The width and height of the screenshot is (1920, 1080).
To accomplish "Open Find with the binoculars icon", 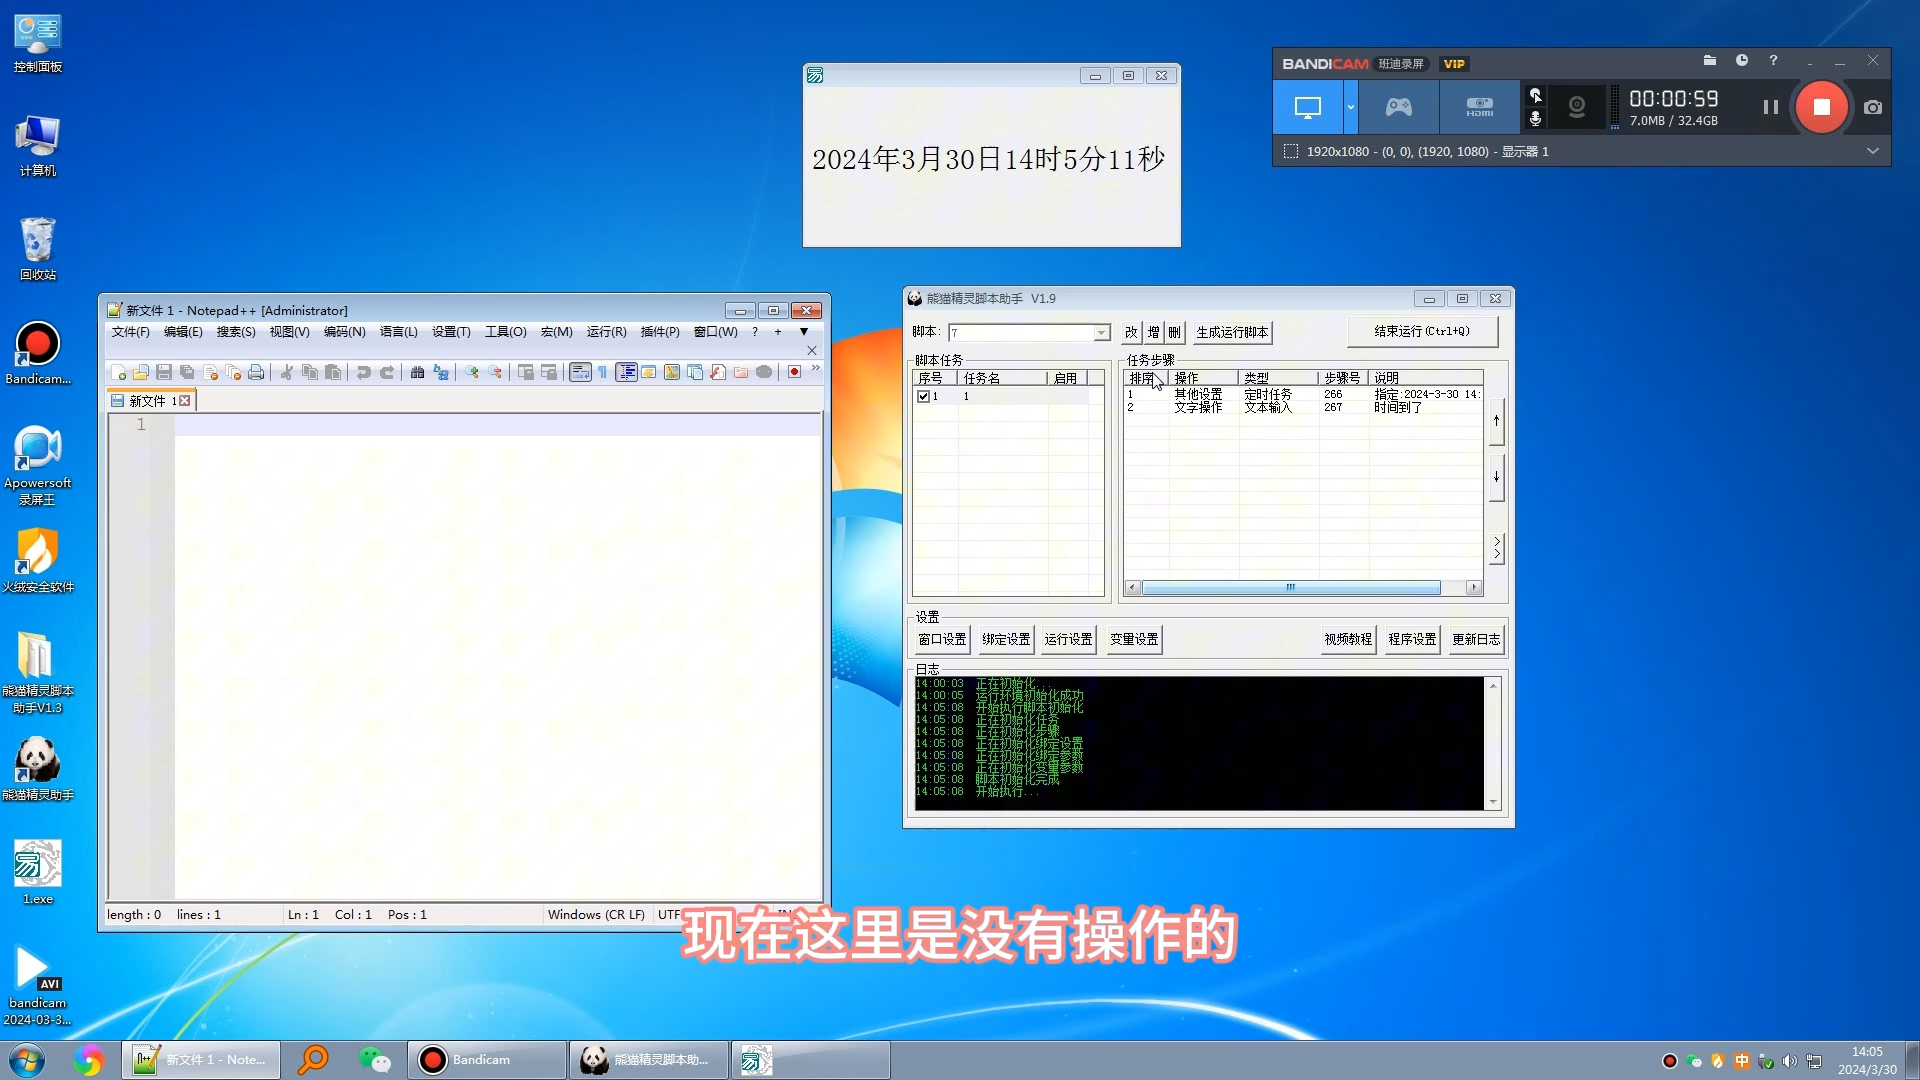I will [x=418, y=372].
